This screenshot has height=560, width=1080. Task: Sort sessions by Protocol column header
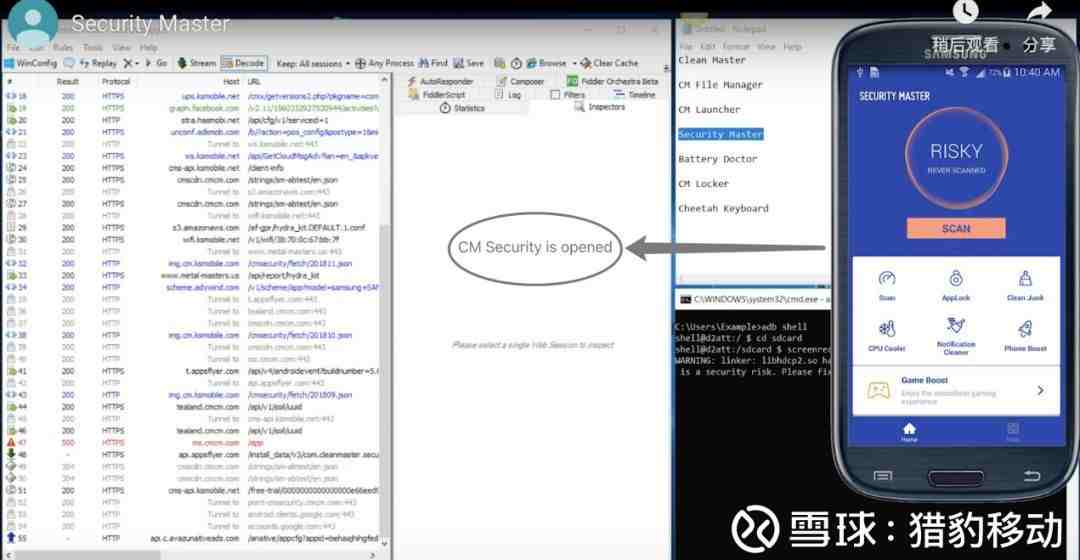pyautogui.click(x=116, y=81)
